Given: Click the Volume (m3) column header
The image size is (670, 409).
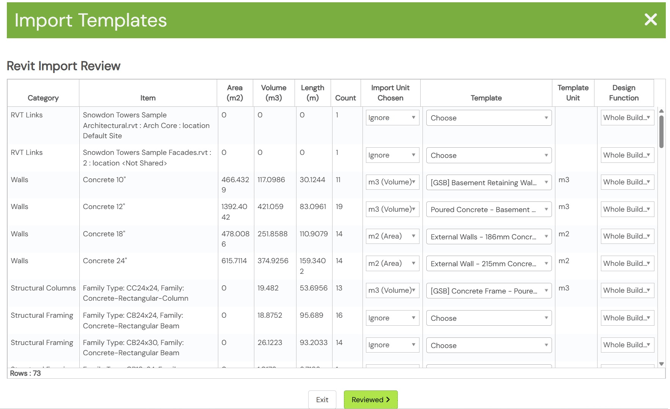Looking at the screenshot, I should tap(273, 93).
